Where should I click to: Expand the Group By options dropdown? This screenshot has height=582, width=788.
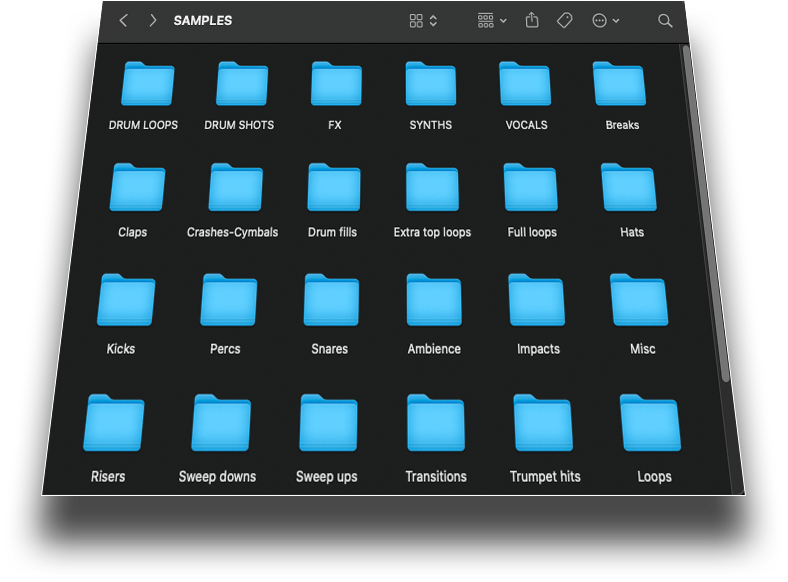(x=492, y=20)
